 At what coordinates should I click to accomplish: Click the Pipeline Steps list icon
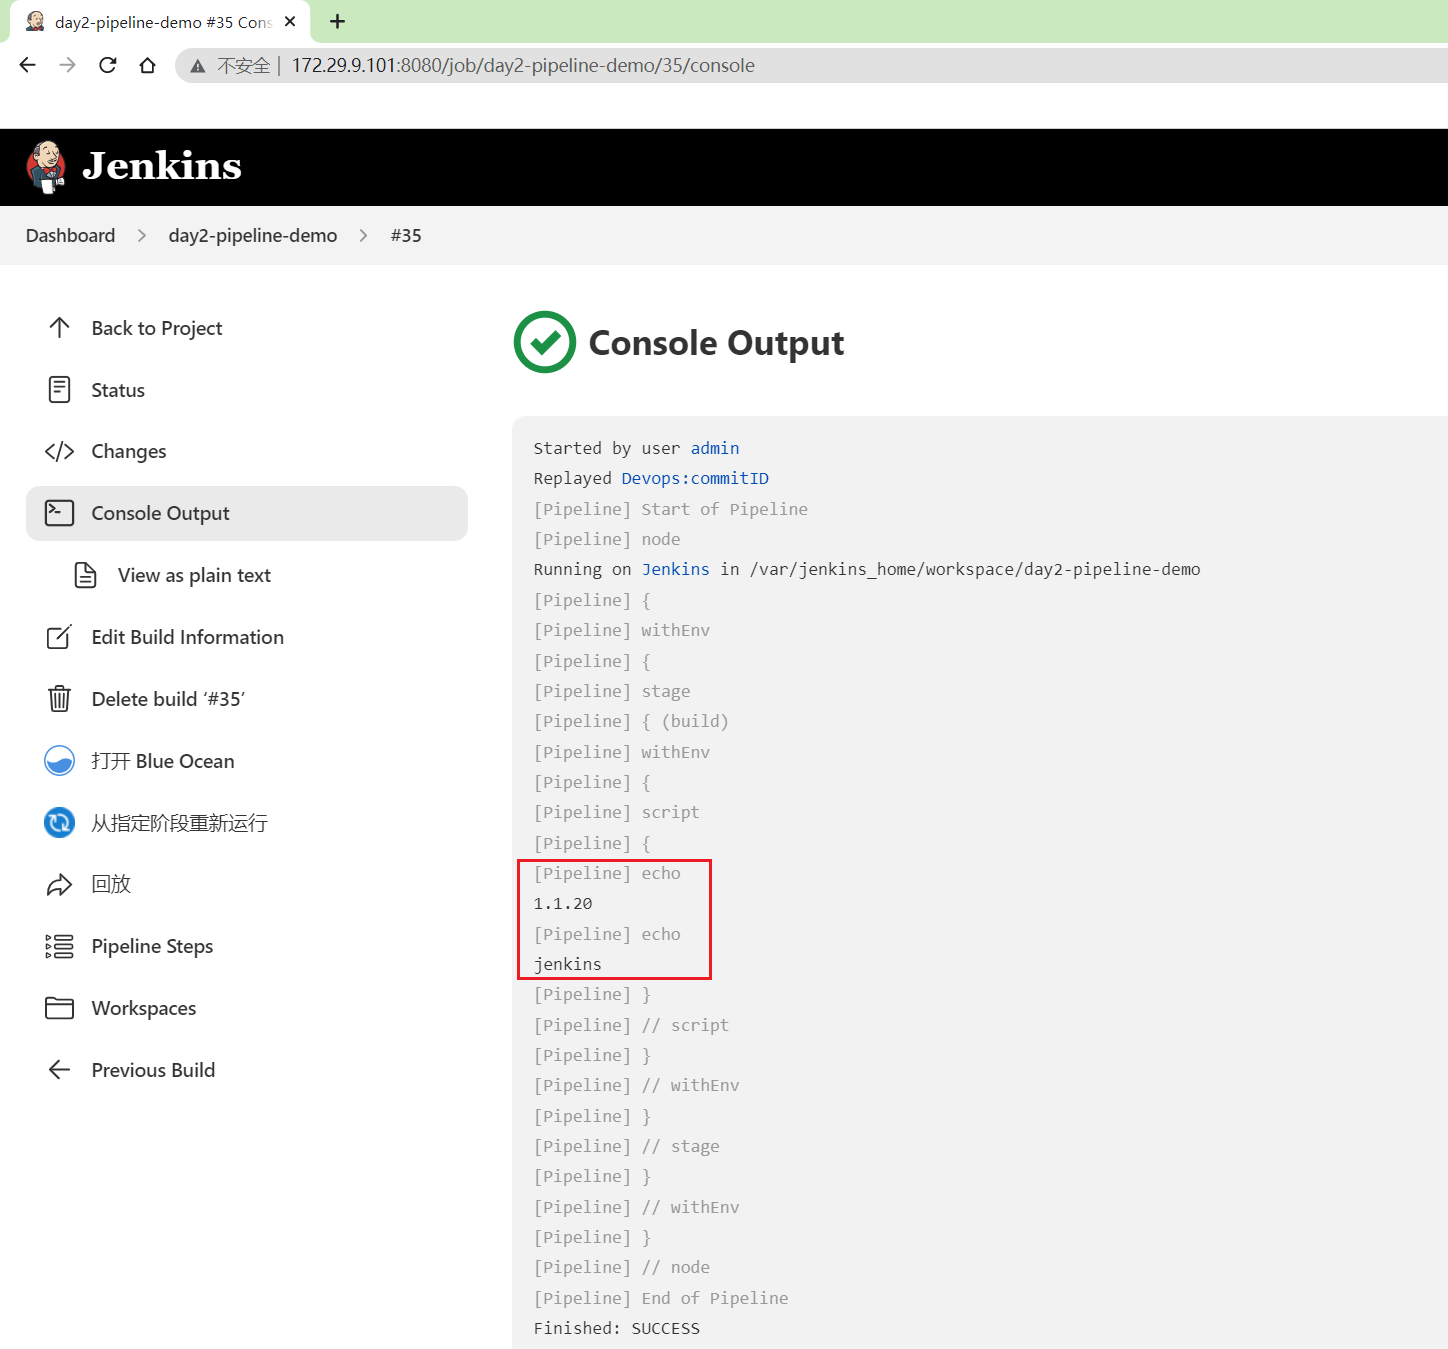tap(59, 946)
